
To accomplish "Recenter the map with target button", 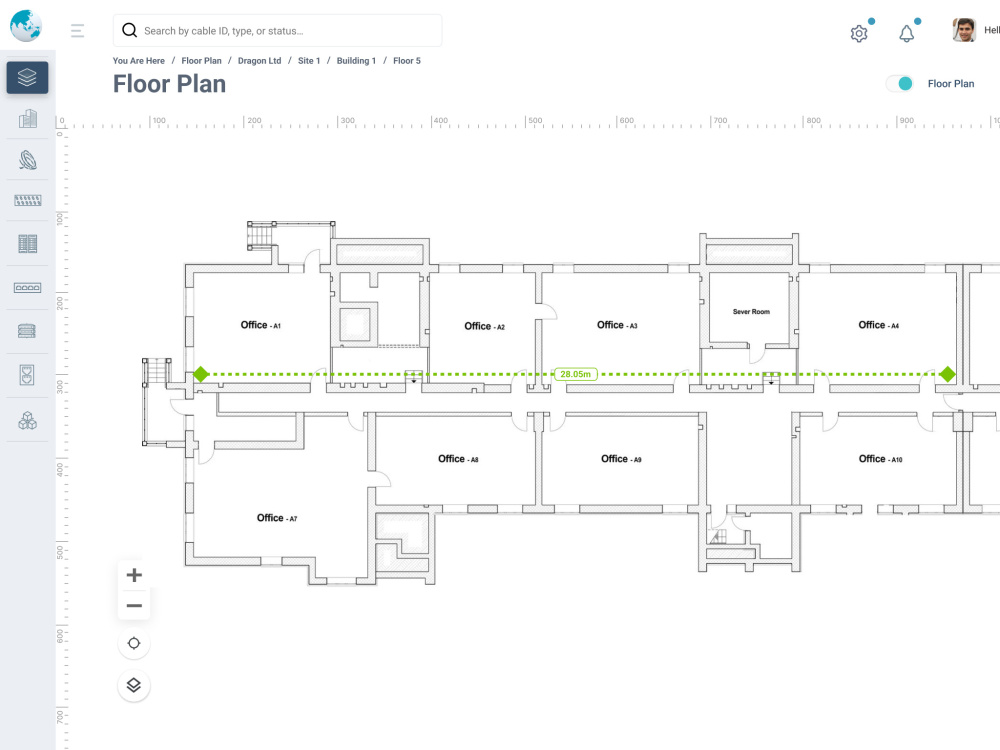I will [134, 643].
